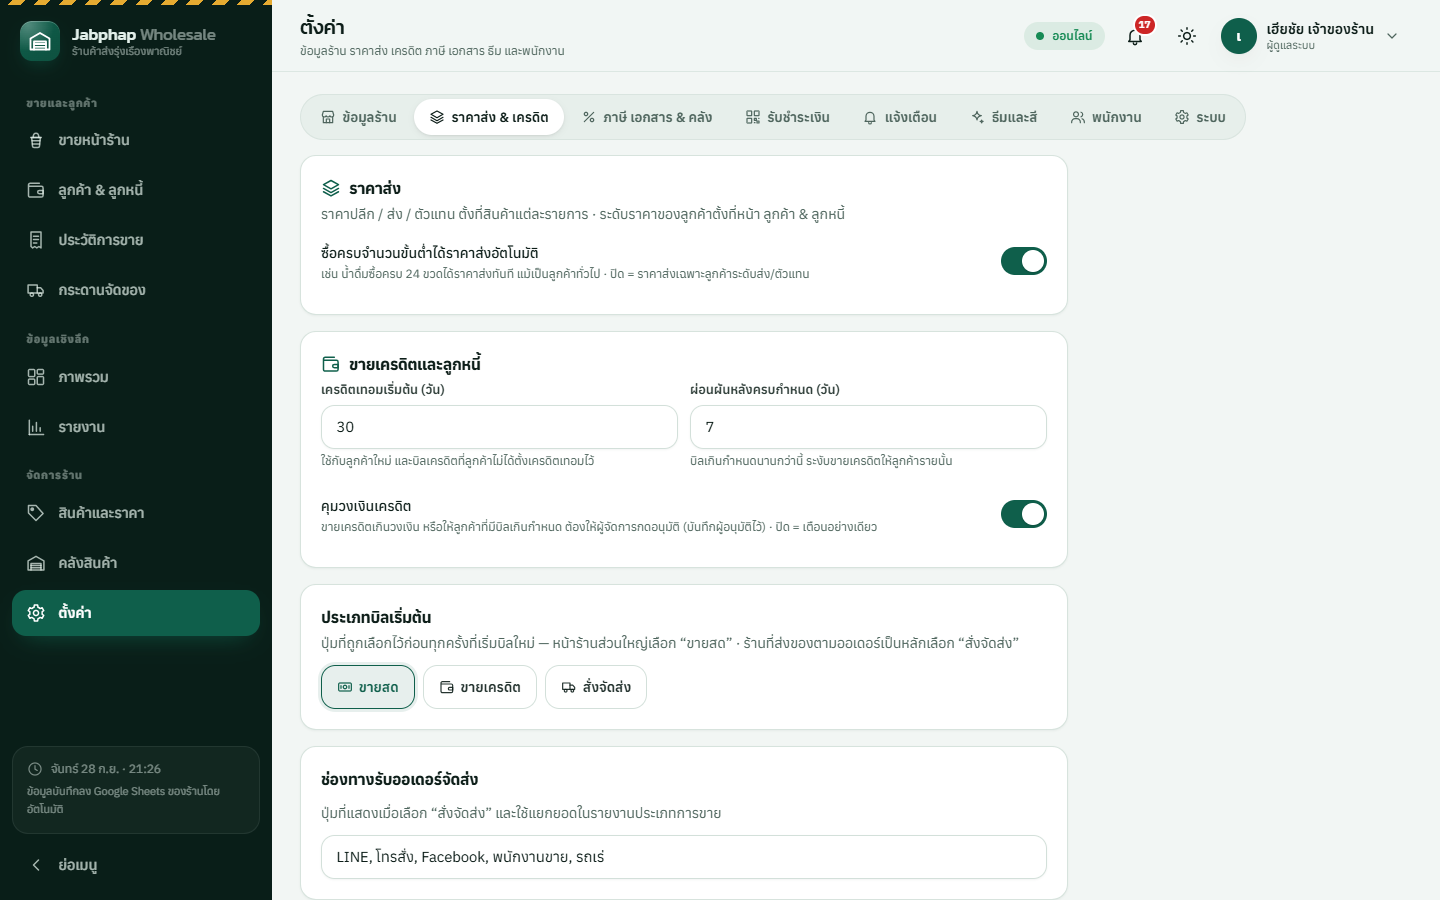Click the ประเภทบิลเริ่มต้น heading
The height and width of the screenshot is (900, 1440).
point(376,617)
